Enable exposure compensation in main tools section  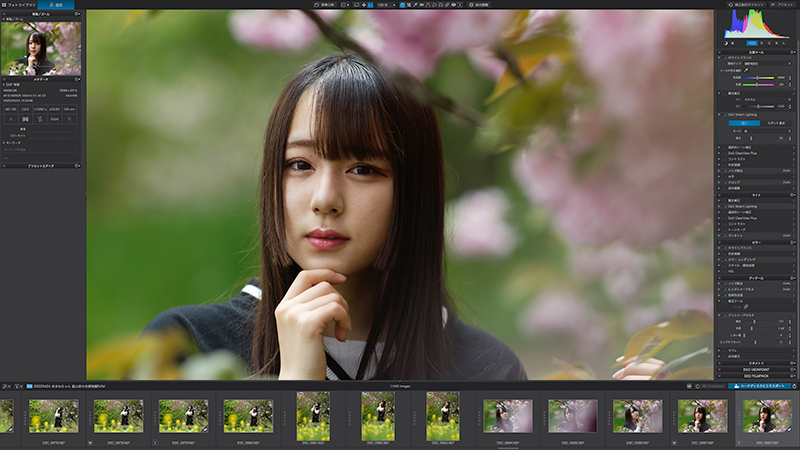click(725, 93)
